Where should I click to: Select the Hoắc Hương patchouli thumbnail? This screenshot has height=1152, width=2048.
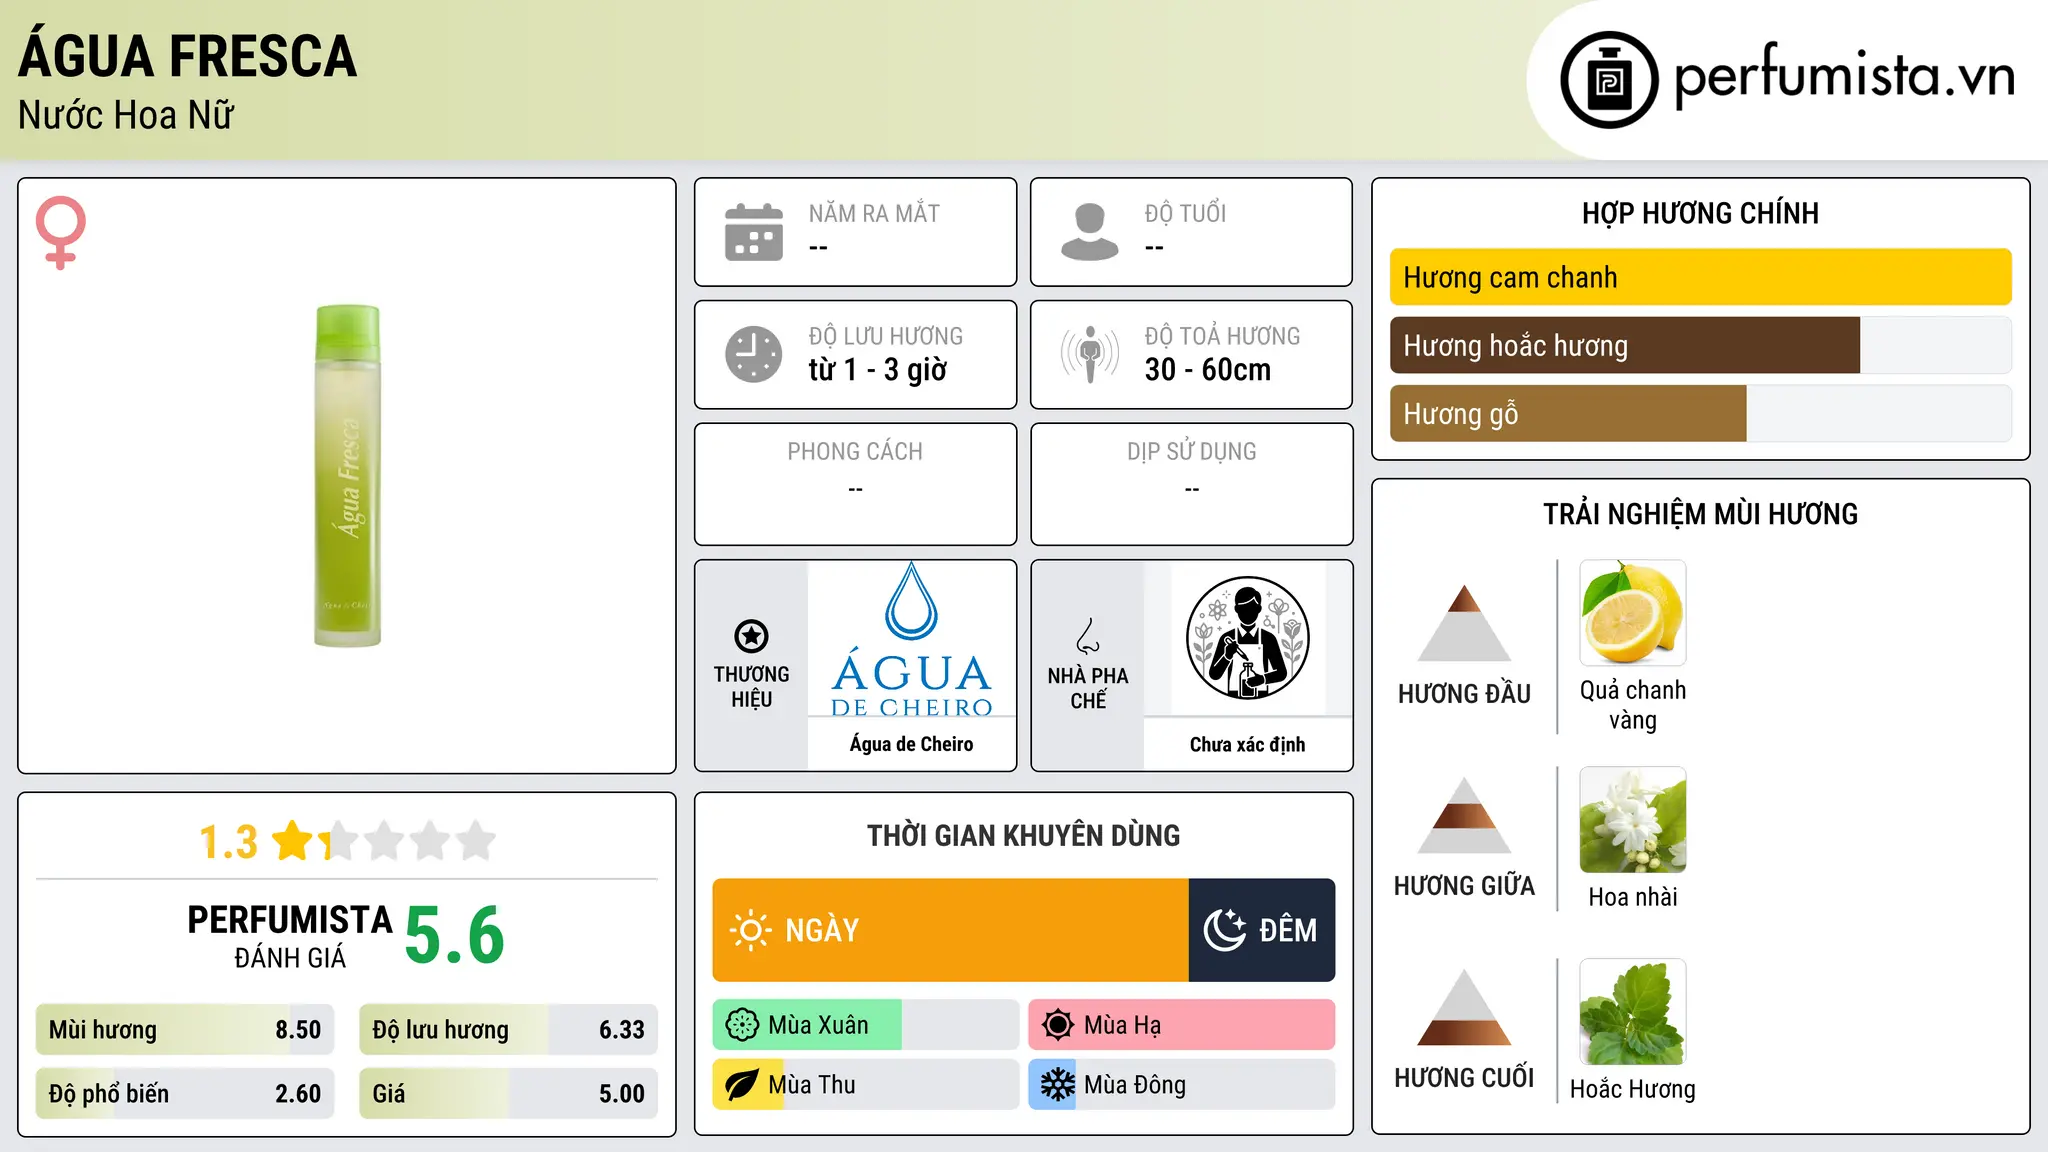pos(1632,1012)
